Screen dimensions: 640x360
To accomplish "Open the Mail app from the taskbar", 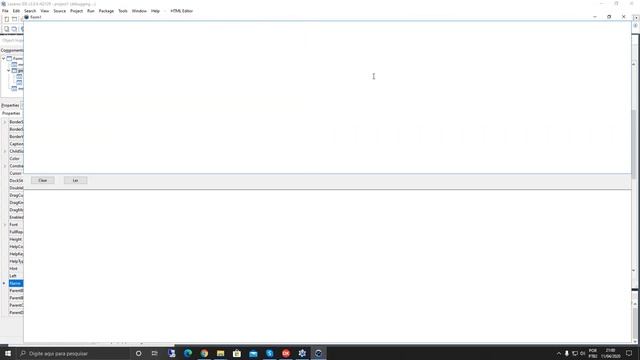I will click(x=253, y=353).
